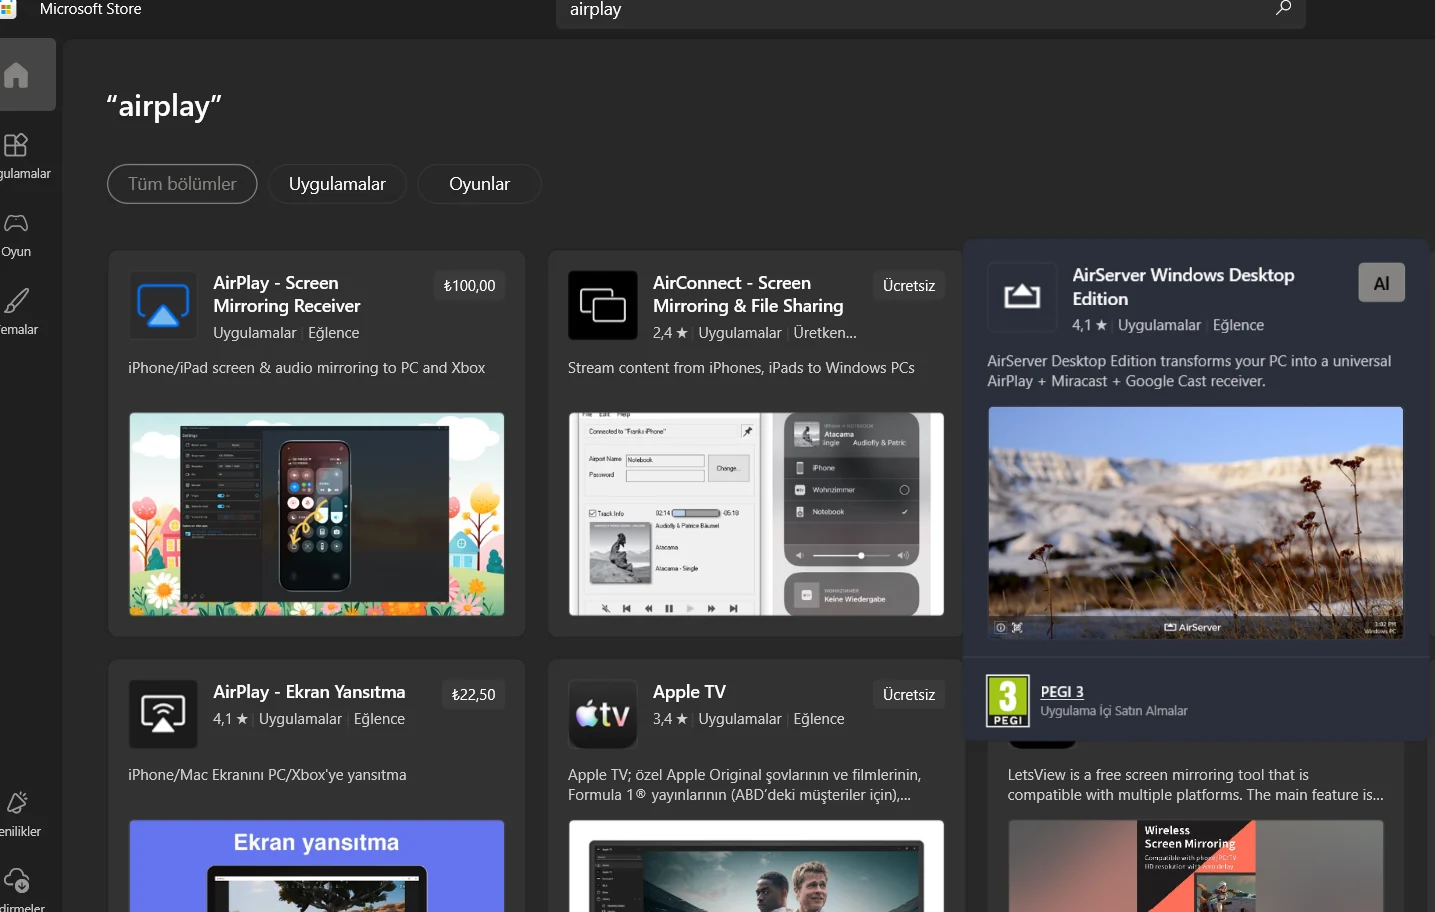Click "Uygulama İçi Satın Almalar" text
The image size is (1435, 912).
coord(1114,711)
